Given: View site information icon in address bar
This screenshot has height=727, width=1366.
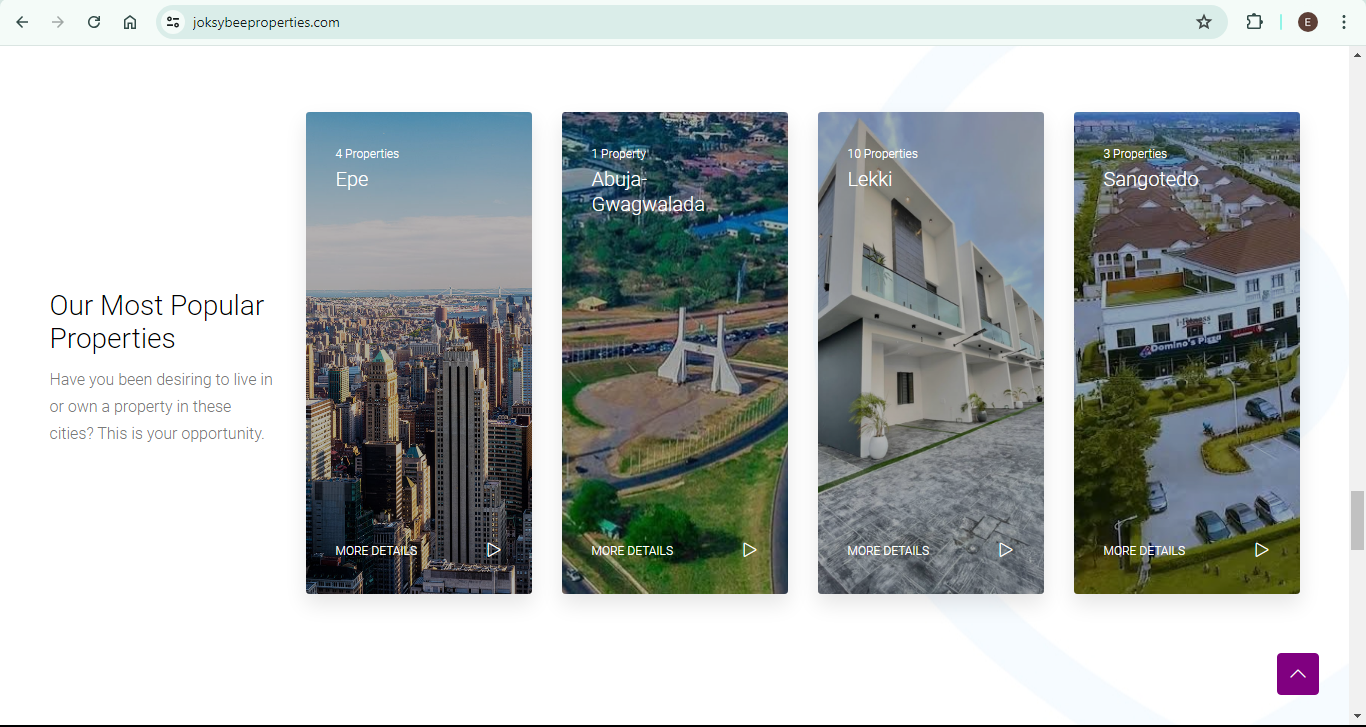Looking at the screenshot, I should pyautogui.click(x=173, y=22).
